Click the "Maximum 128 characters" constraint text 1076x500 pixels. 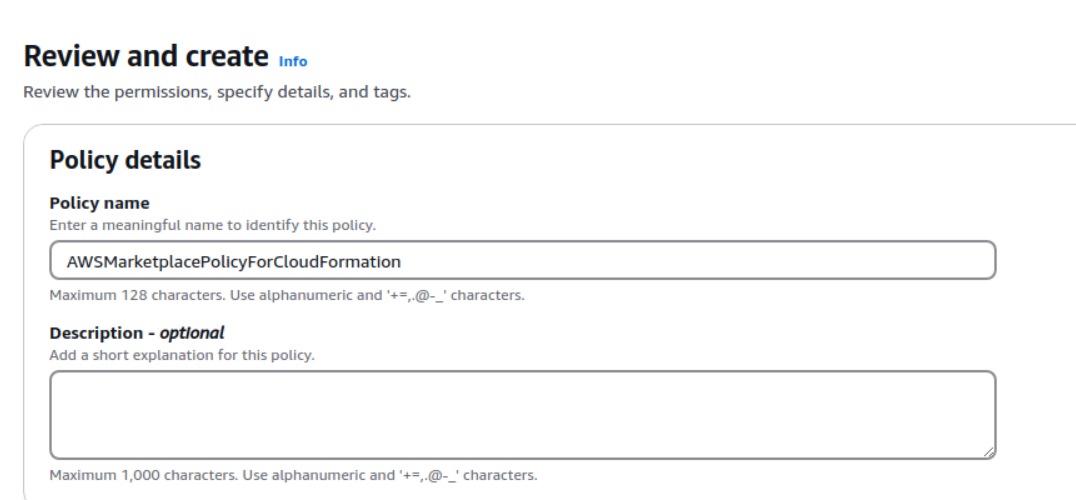(x=287, y=295)
